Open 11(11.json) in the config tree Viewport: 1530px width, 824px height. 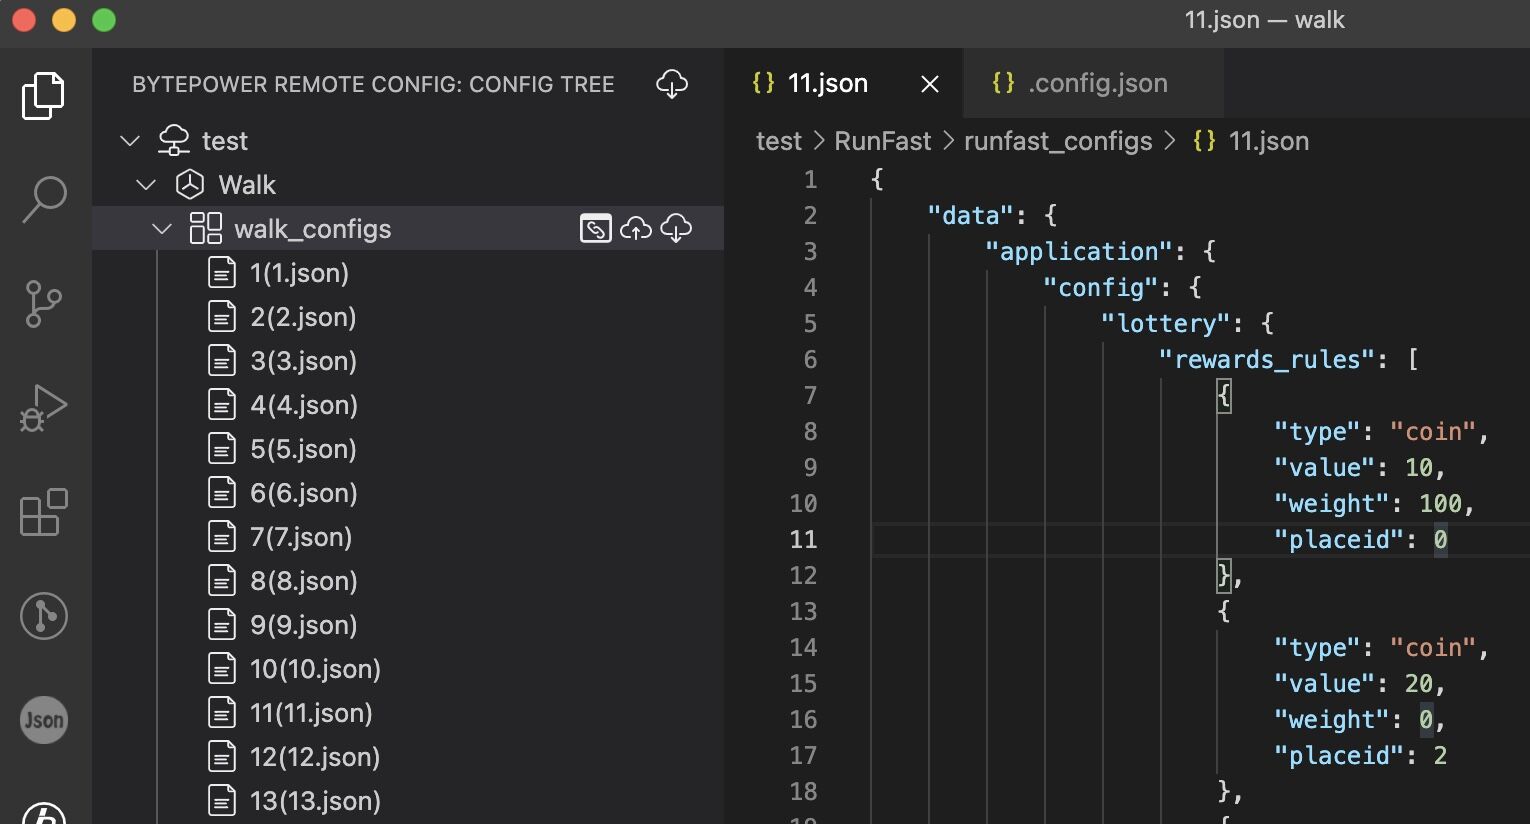click(x=311, y=713)
